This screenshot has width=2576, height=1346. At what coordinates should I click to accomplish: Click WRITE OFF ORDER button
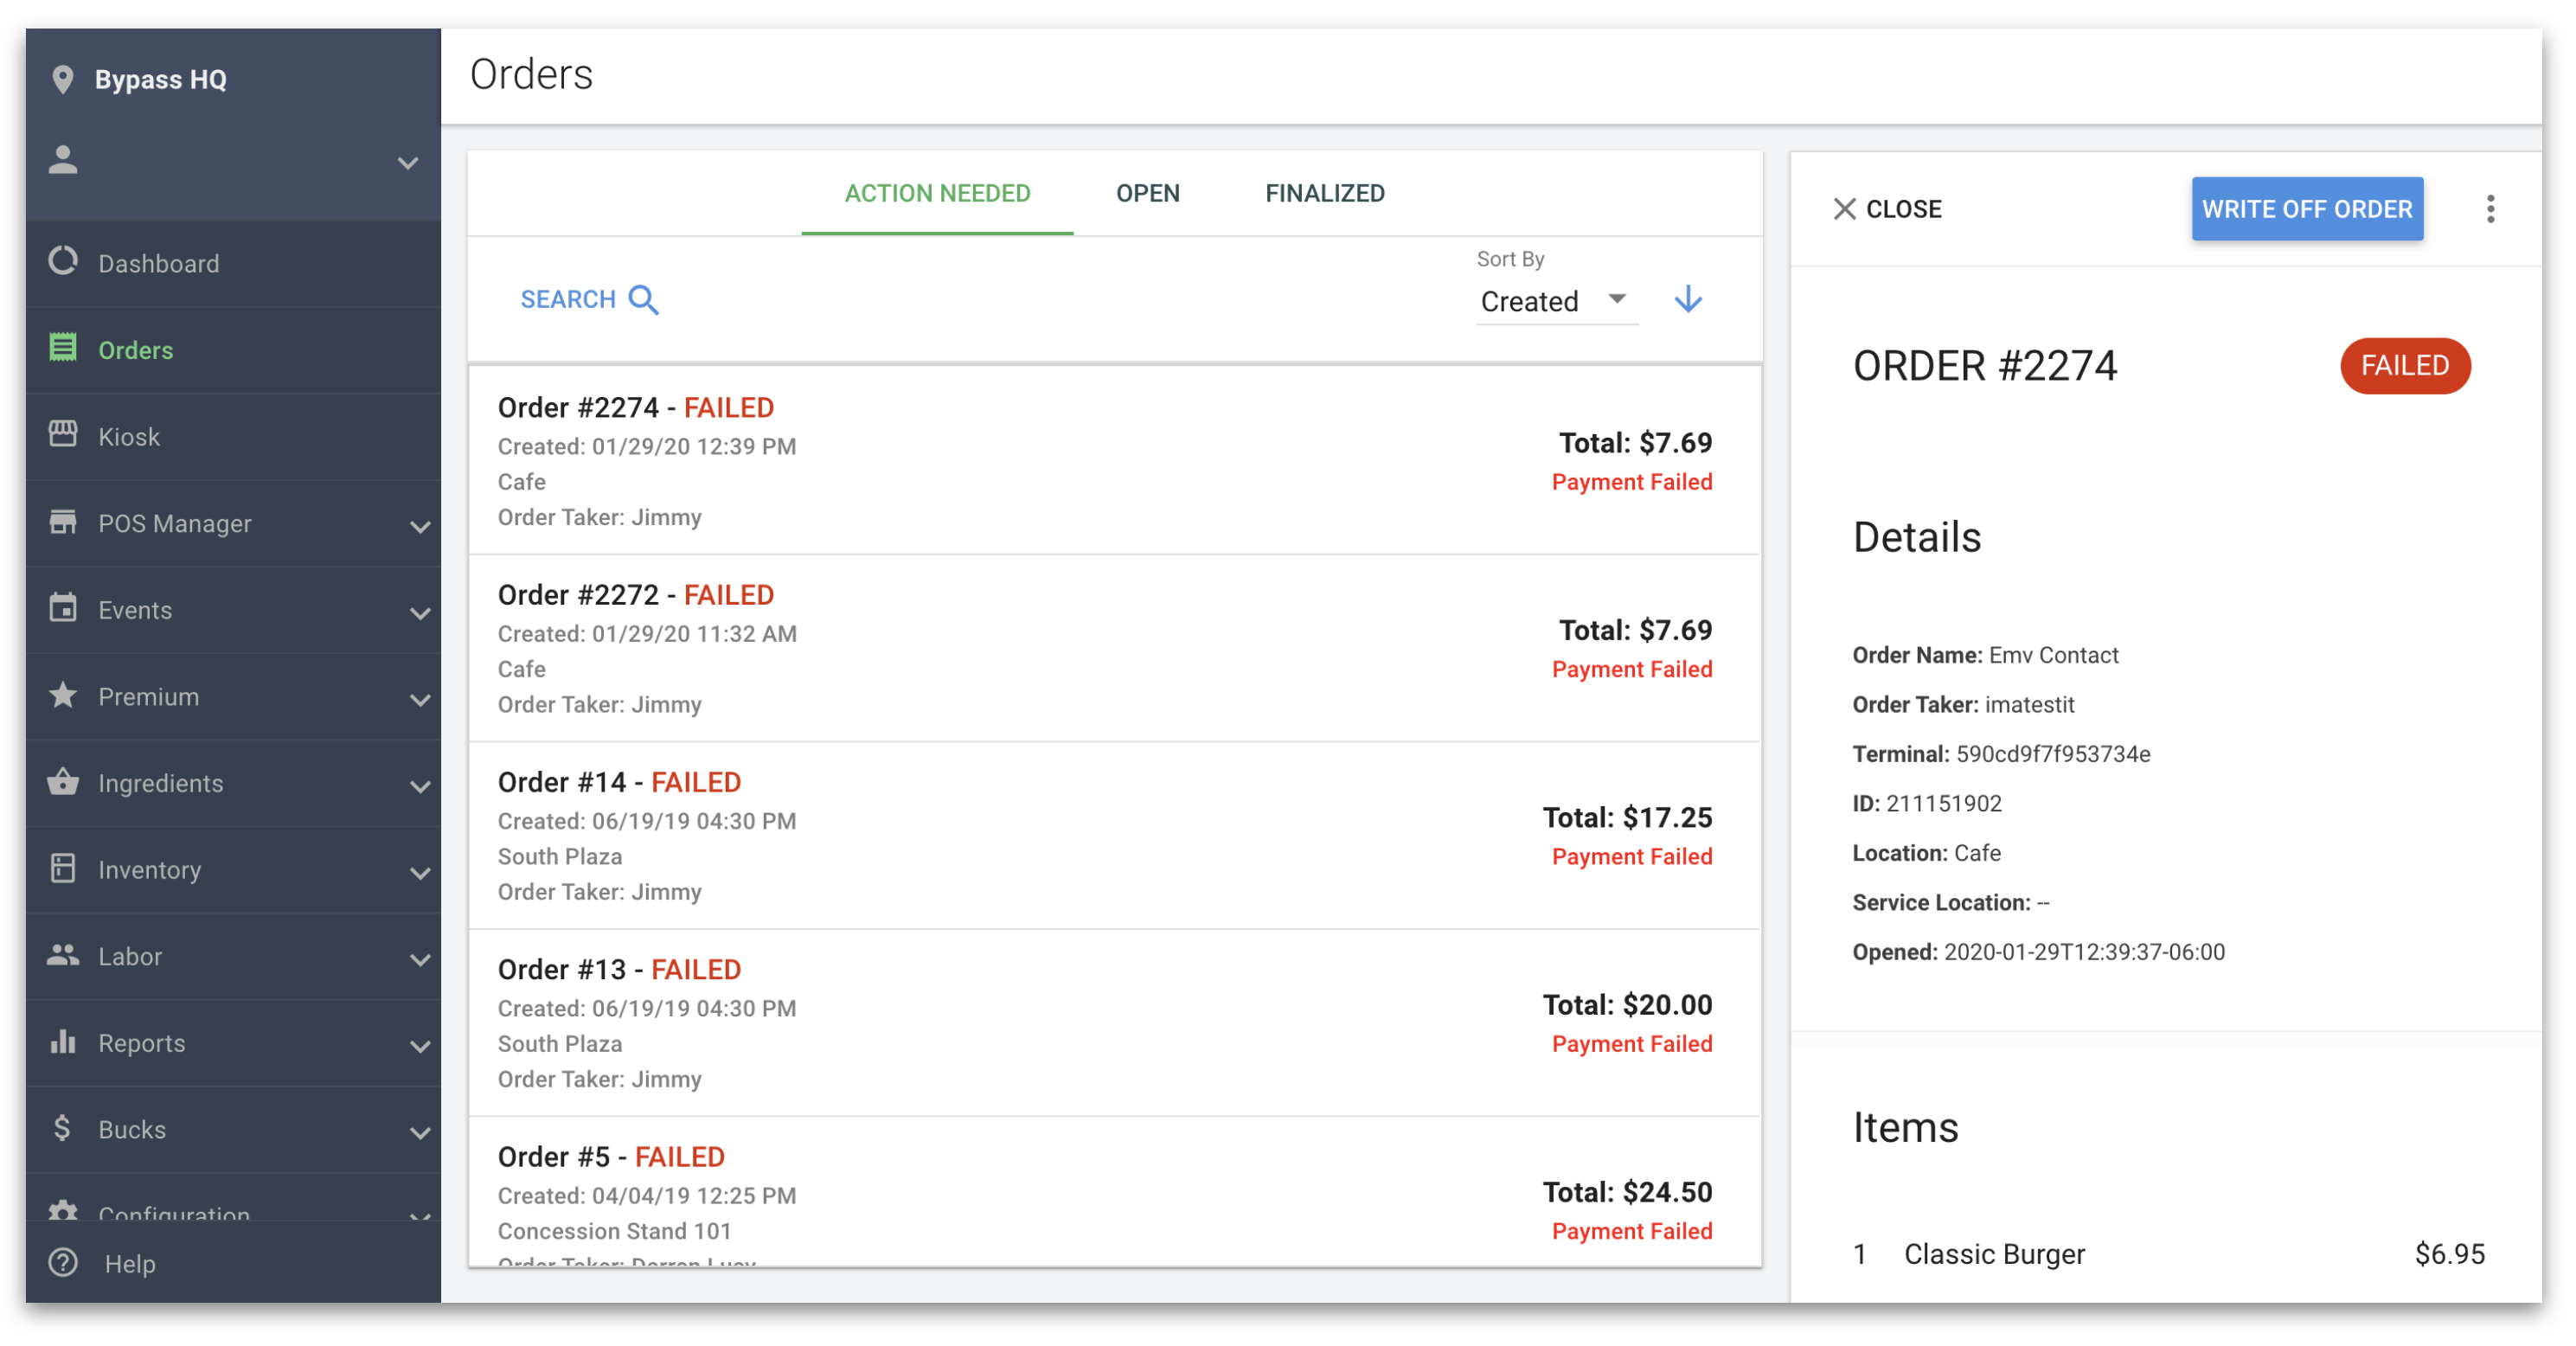click(x=2305, y=208)
